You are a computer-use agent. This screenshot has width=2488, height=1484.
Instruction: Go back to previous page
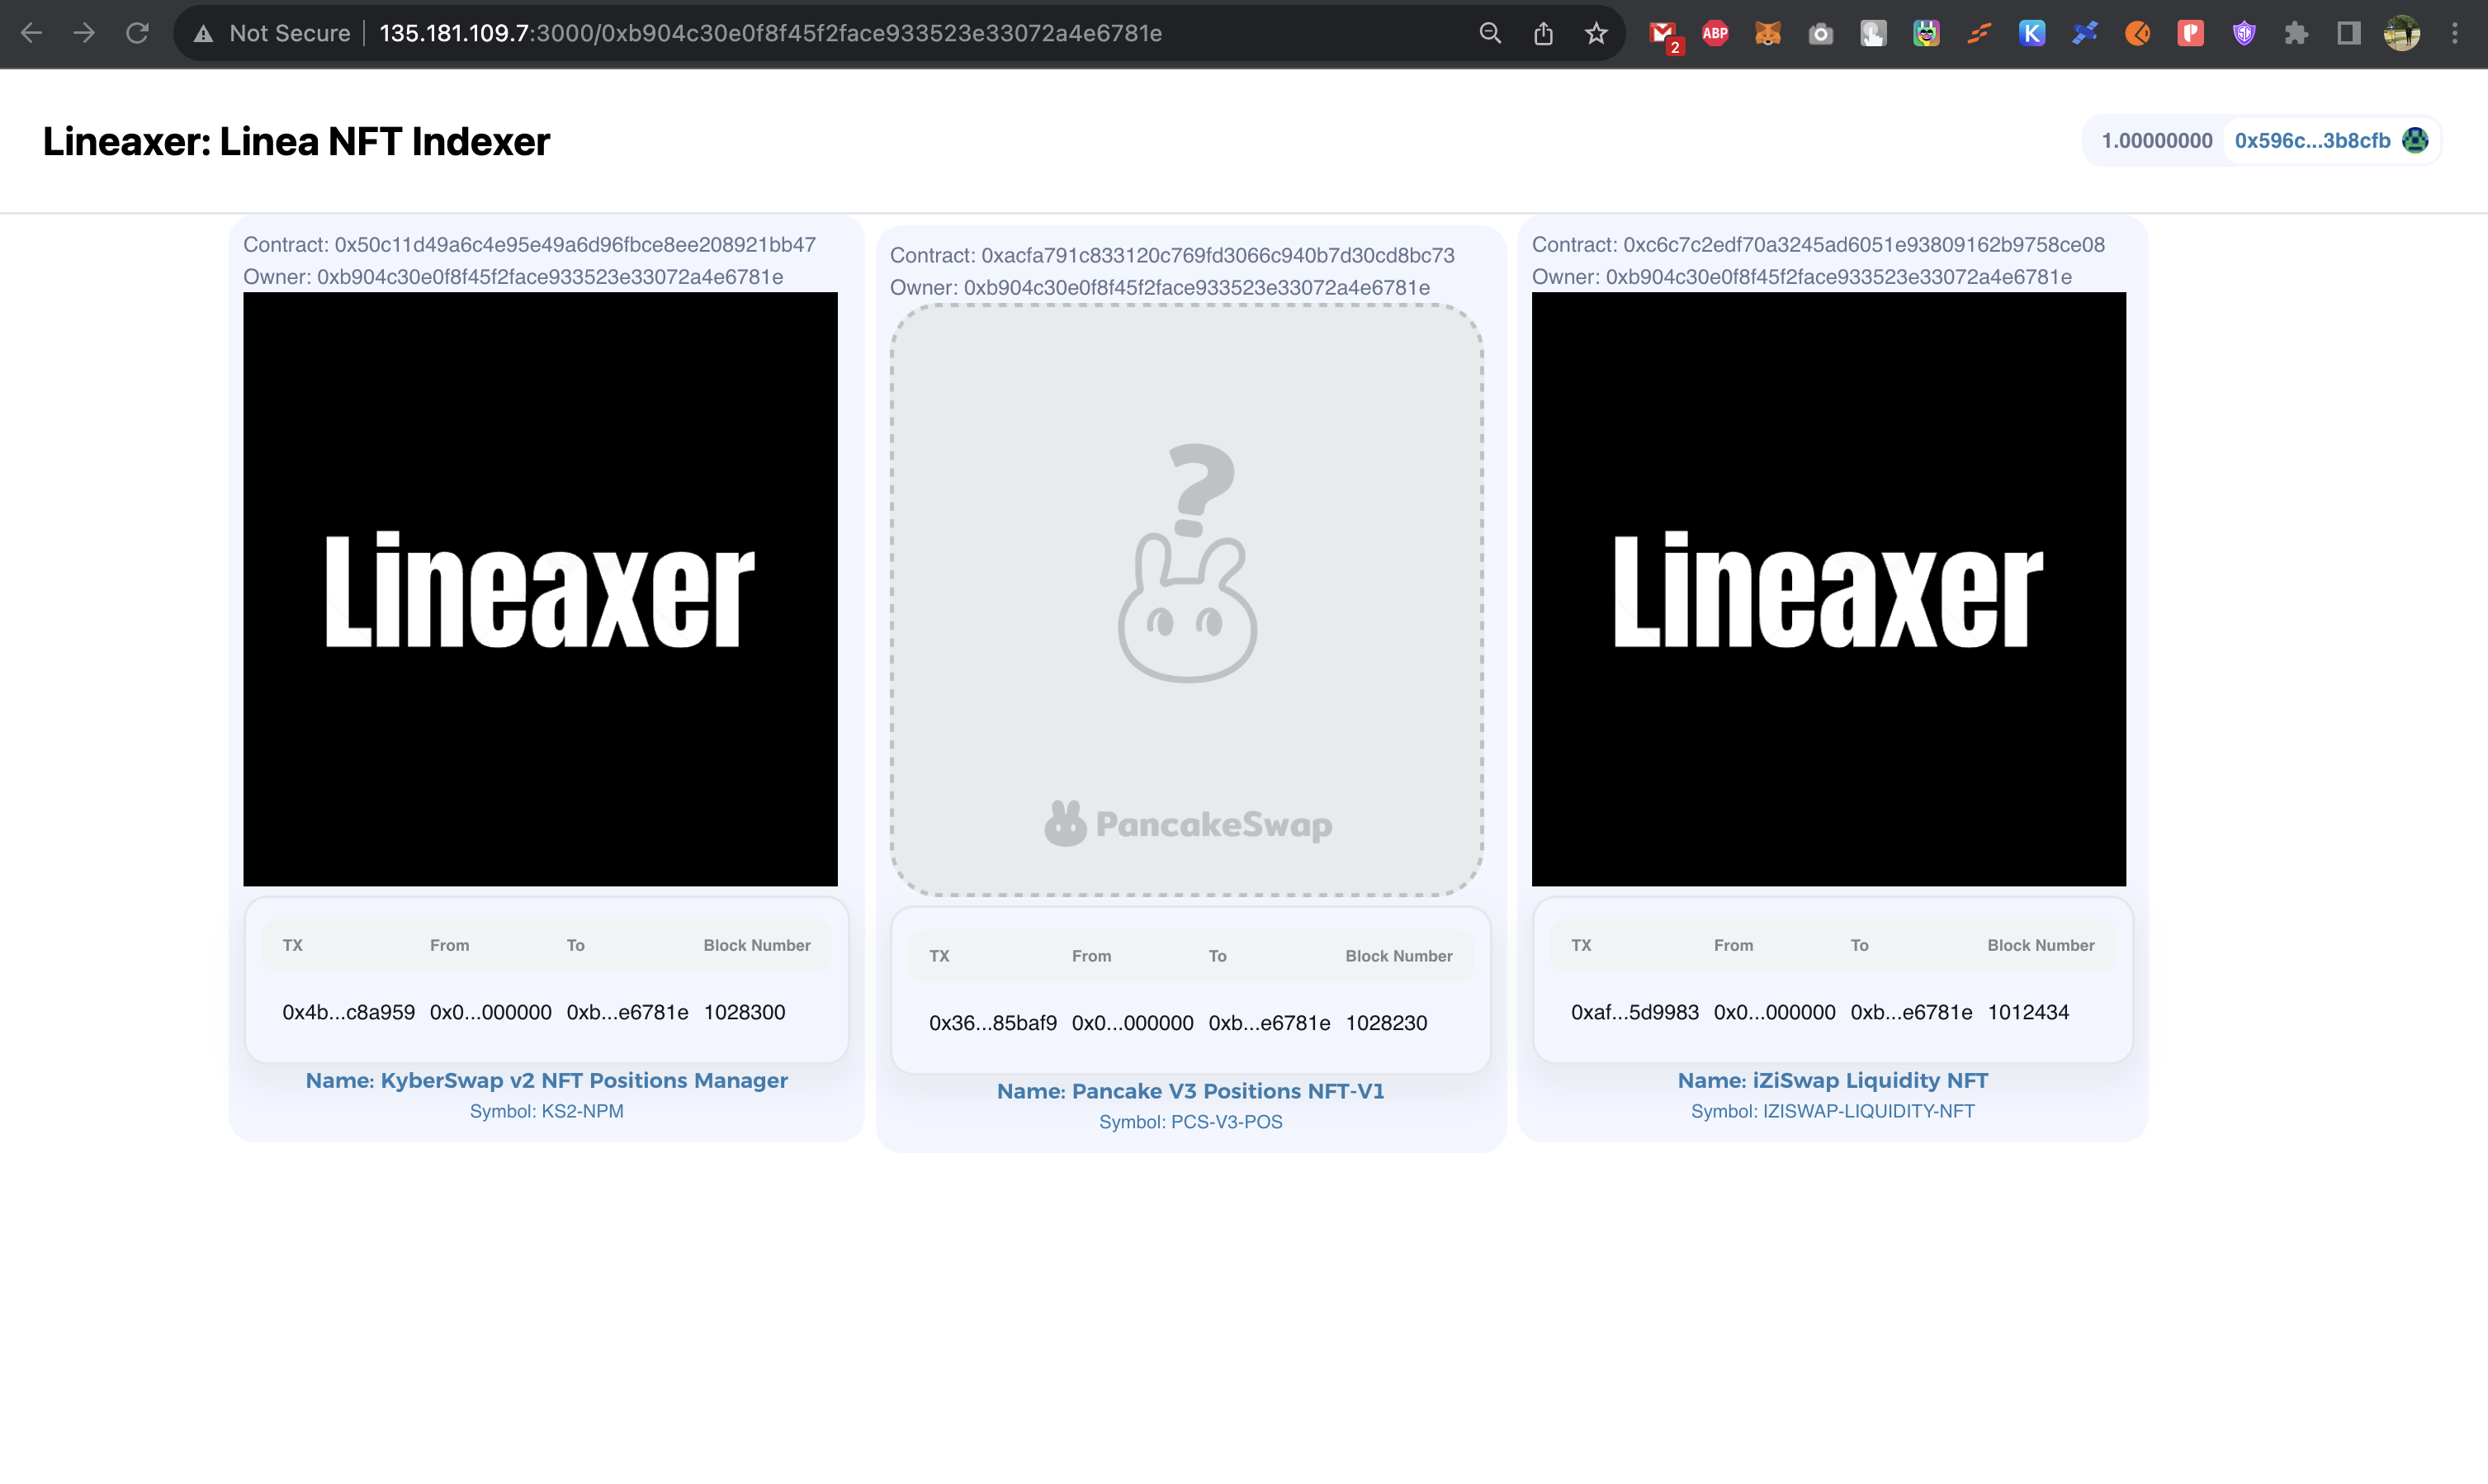31,33
